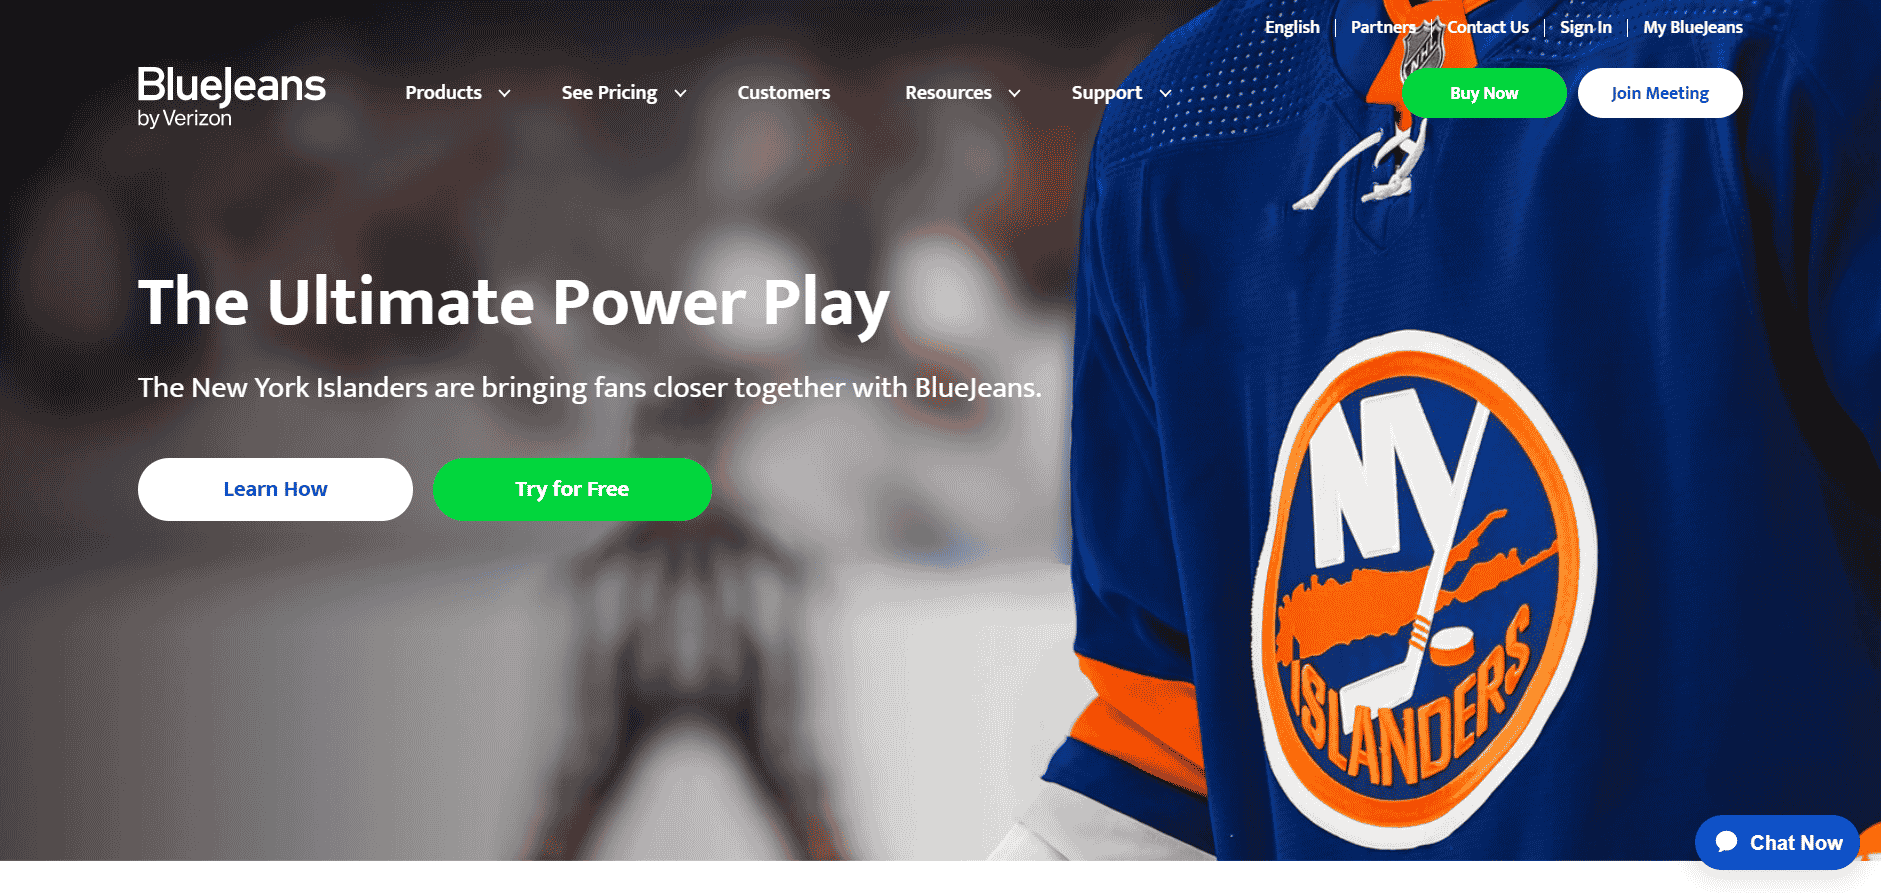Open the chat bubble icon
Viewport: 1881px width, 893px height.
tap(1727, 842)
